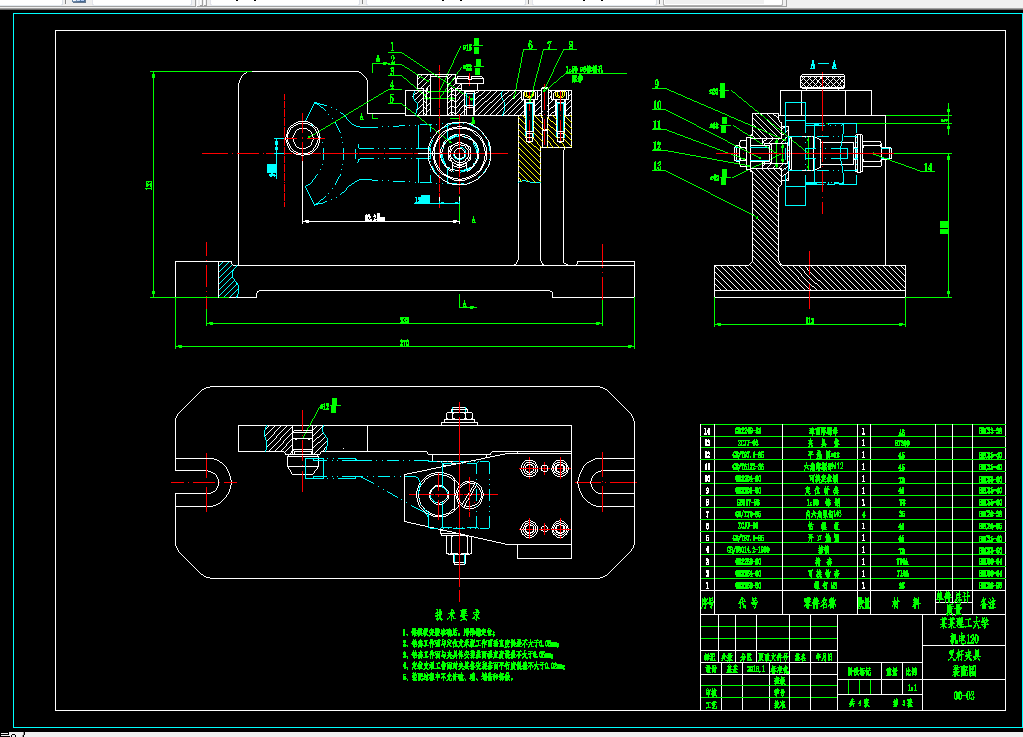Viewport: 1023px width, 737px height.
Task: Select part balloon number 14 beside the bolt
Action: (x=928, y=168)
